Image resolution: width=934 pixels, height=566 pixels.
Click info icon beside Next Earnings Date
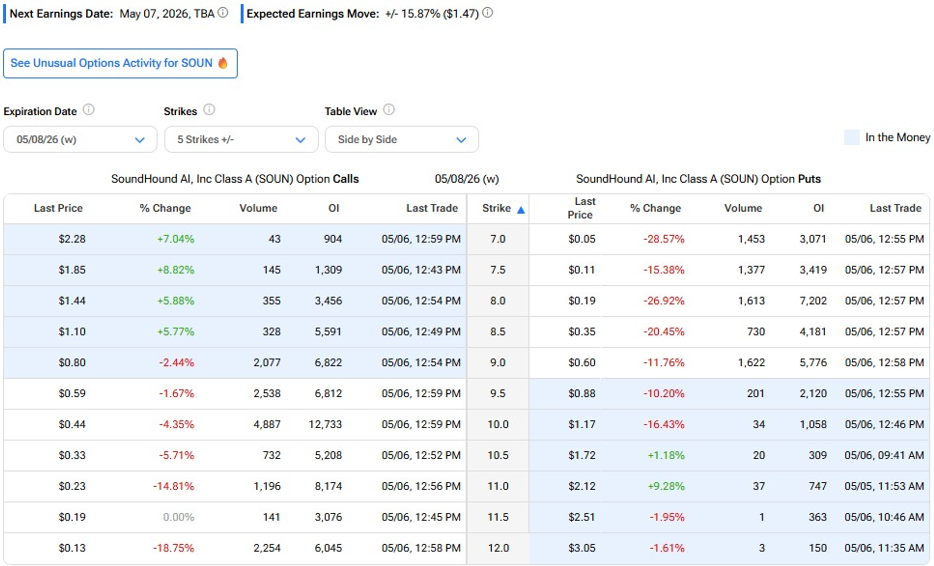(223, 13)
